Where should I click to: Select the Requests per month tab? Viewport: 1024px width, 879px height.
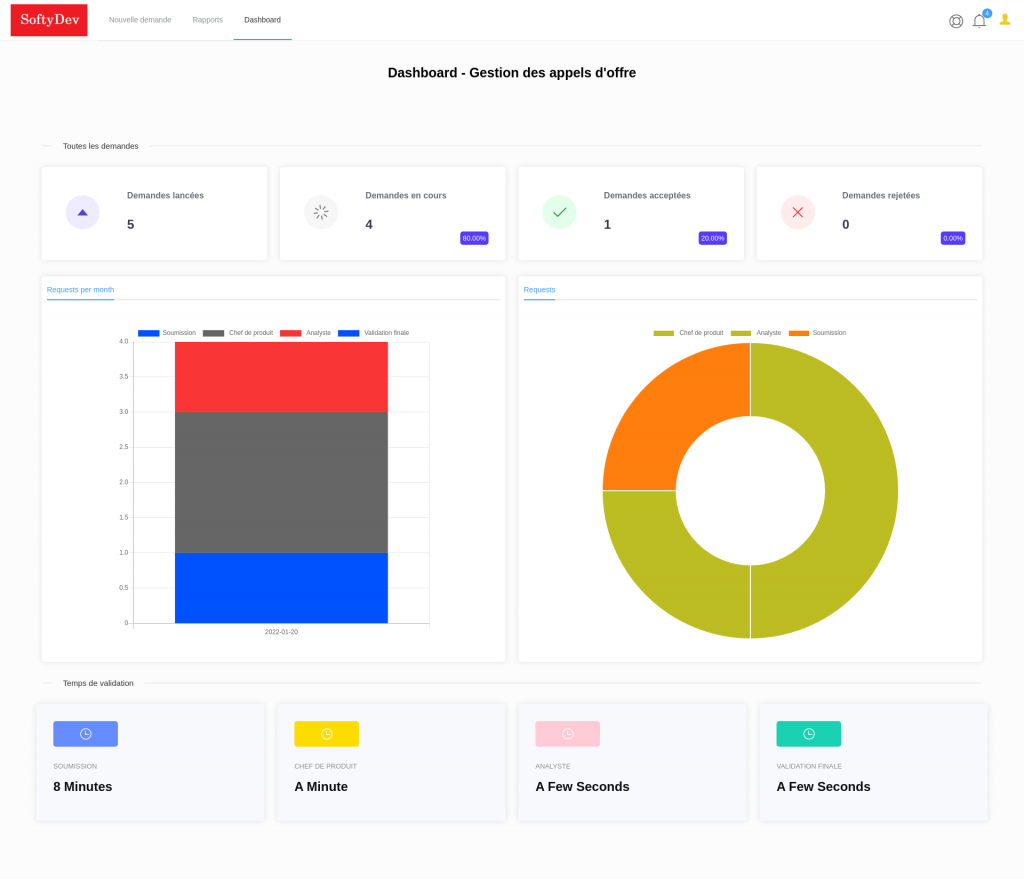tap(80, 290)
